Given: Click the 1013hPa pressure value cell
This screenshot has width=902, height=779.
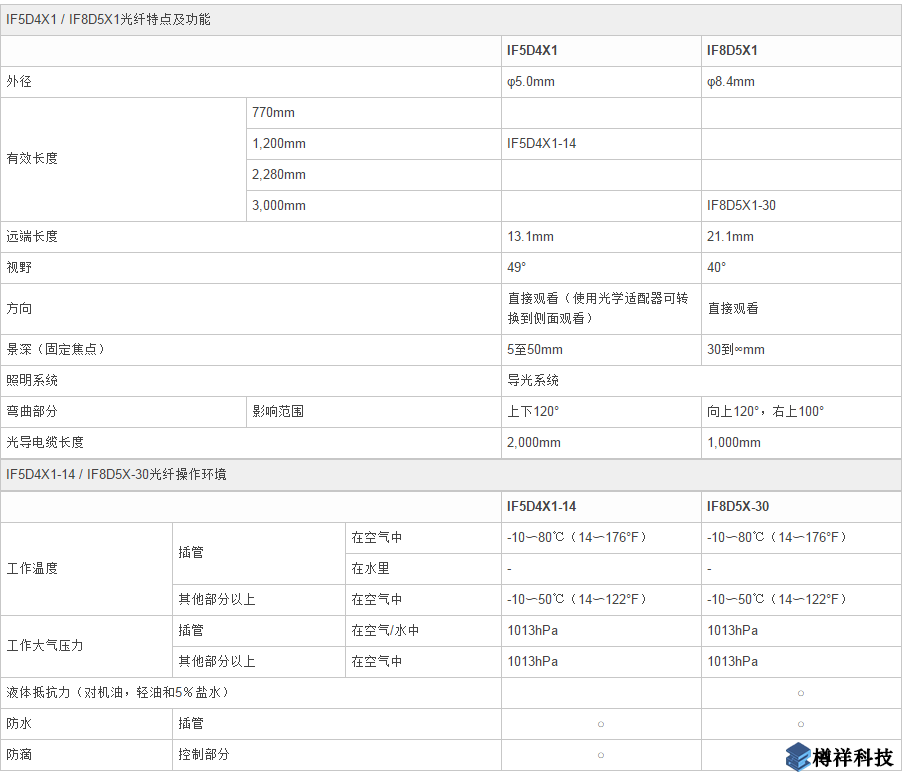Looking at the screenshot, I should pos(527,630).
